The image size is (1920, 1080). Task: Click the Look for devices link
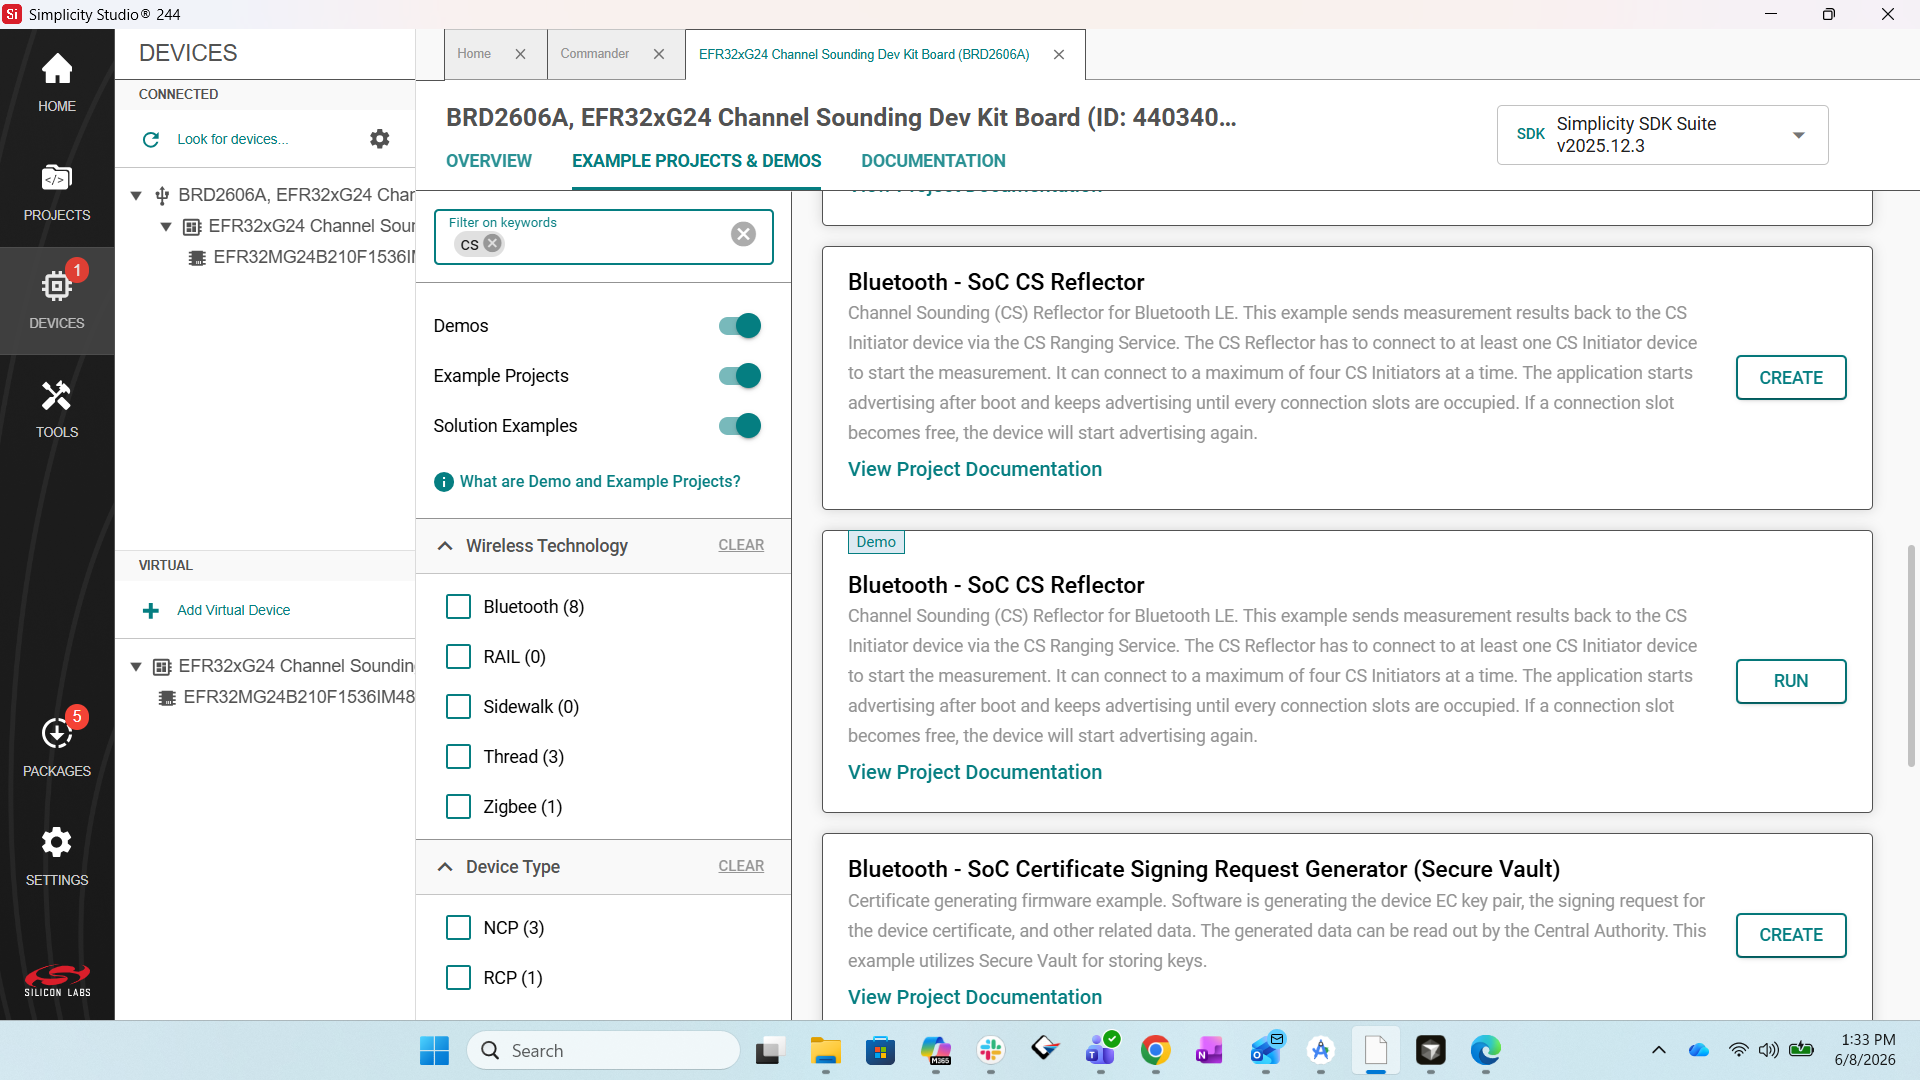[x=232, y=140]
